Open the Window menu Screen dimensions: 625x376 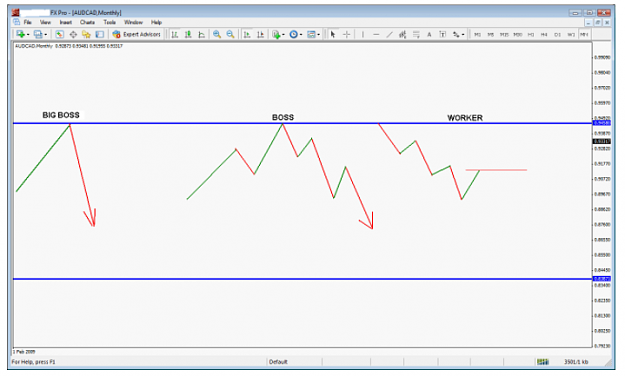tap(133, 22)
